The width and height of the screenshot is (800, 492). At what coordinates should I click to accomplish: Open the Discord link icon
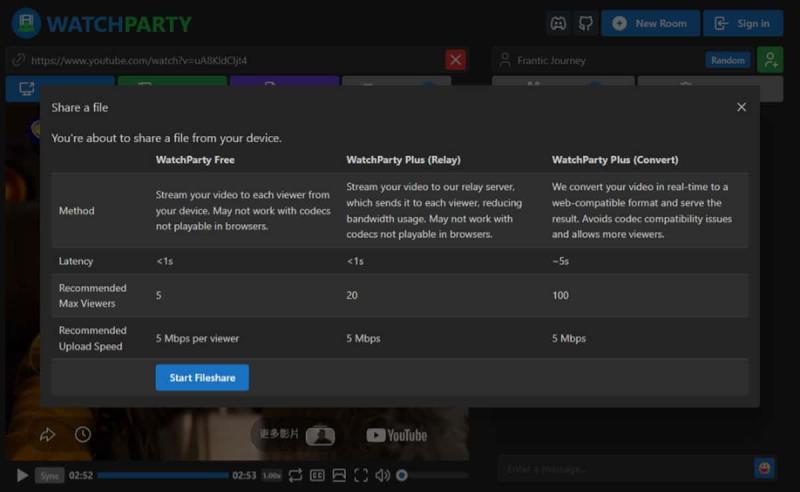560,23
